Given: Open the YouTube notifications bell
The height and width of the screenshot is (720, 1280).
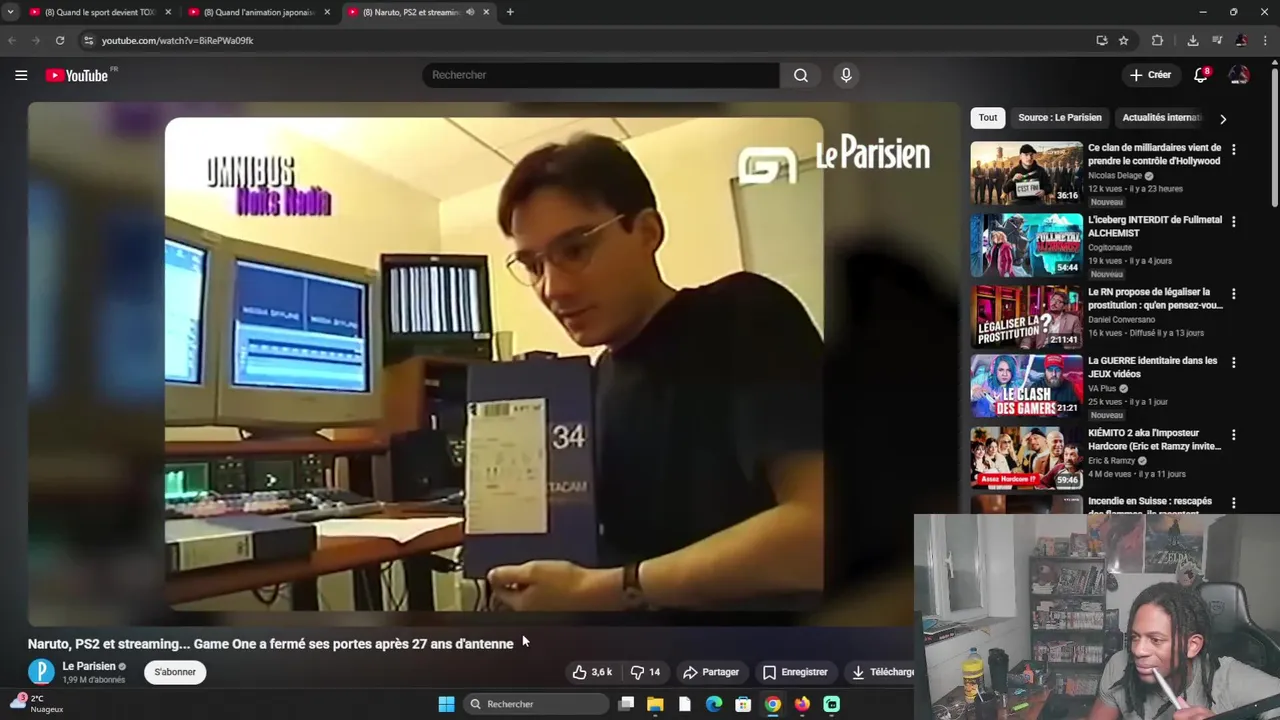Looking at the screenshot, I should tap(1201, 75).
